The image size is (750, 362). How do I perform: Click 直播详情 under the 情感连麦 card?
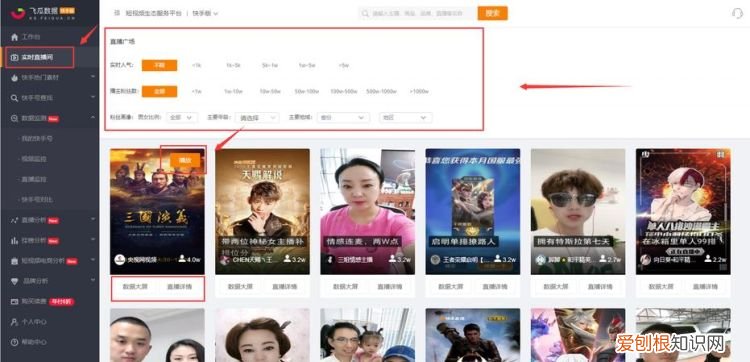pyautogui.click(x=389, y=287)
